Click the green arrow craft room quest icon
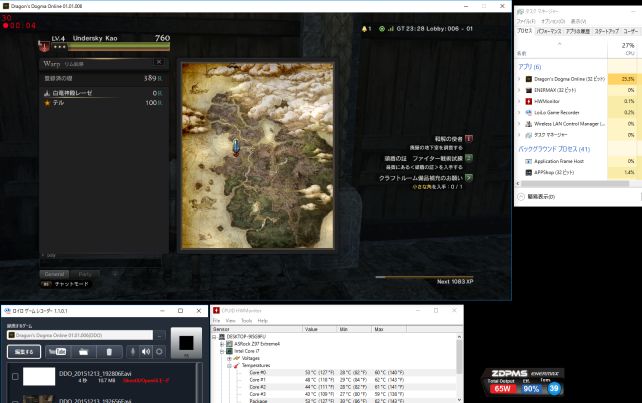642x403 pixels. pyautogui.click(x=469, y=178)
